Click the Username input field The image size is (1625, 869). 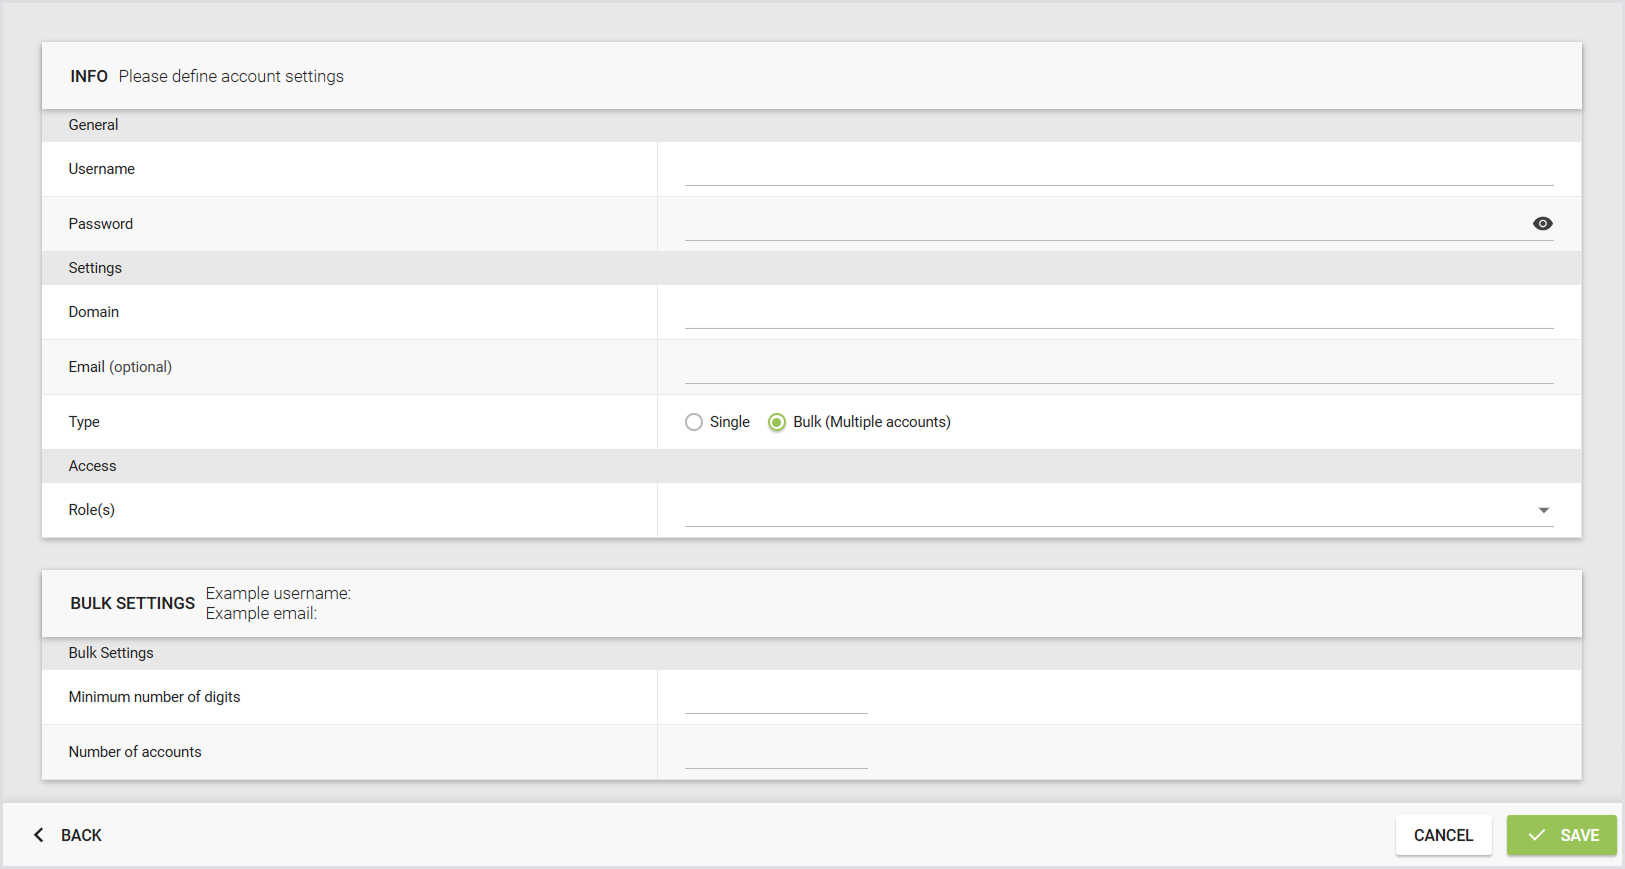[x=1119, y=170]
